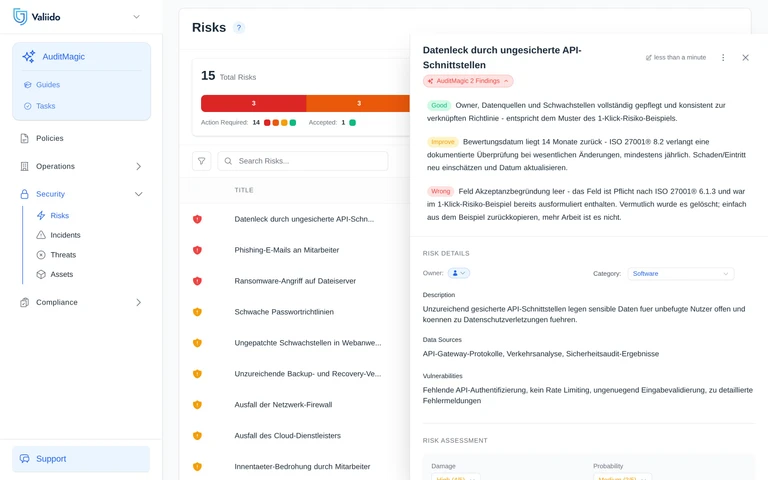768x480 pixels.
Task: Click the Tasks checkmark circle icon
Action: tap(27, 106)
